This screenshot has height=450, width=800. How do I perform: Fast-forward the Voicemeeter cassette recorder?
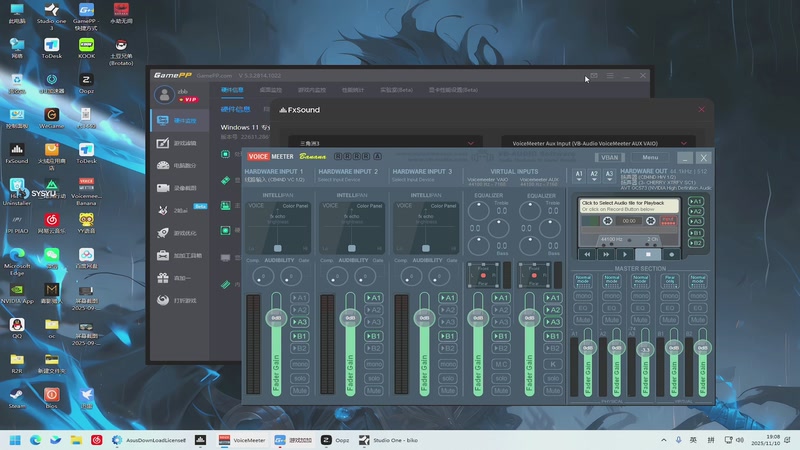(x=606, y=254)
